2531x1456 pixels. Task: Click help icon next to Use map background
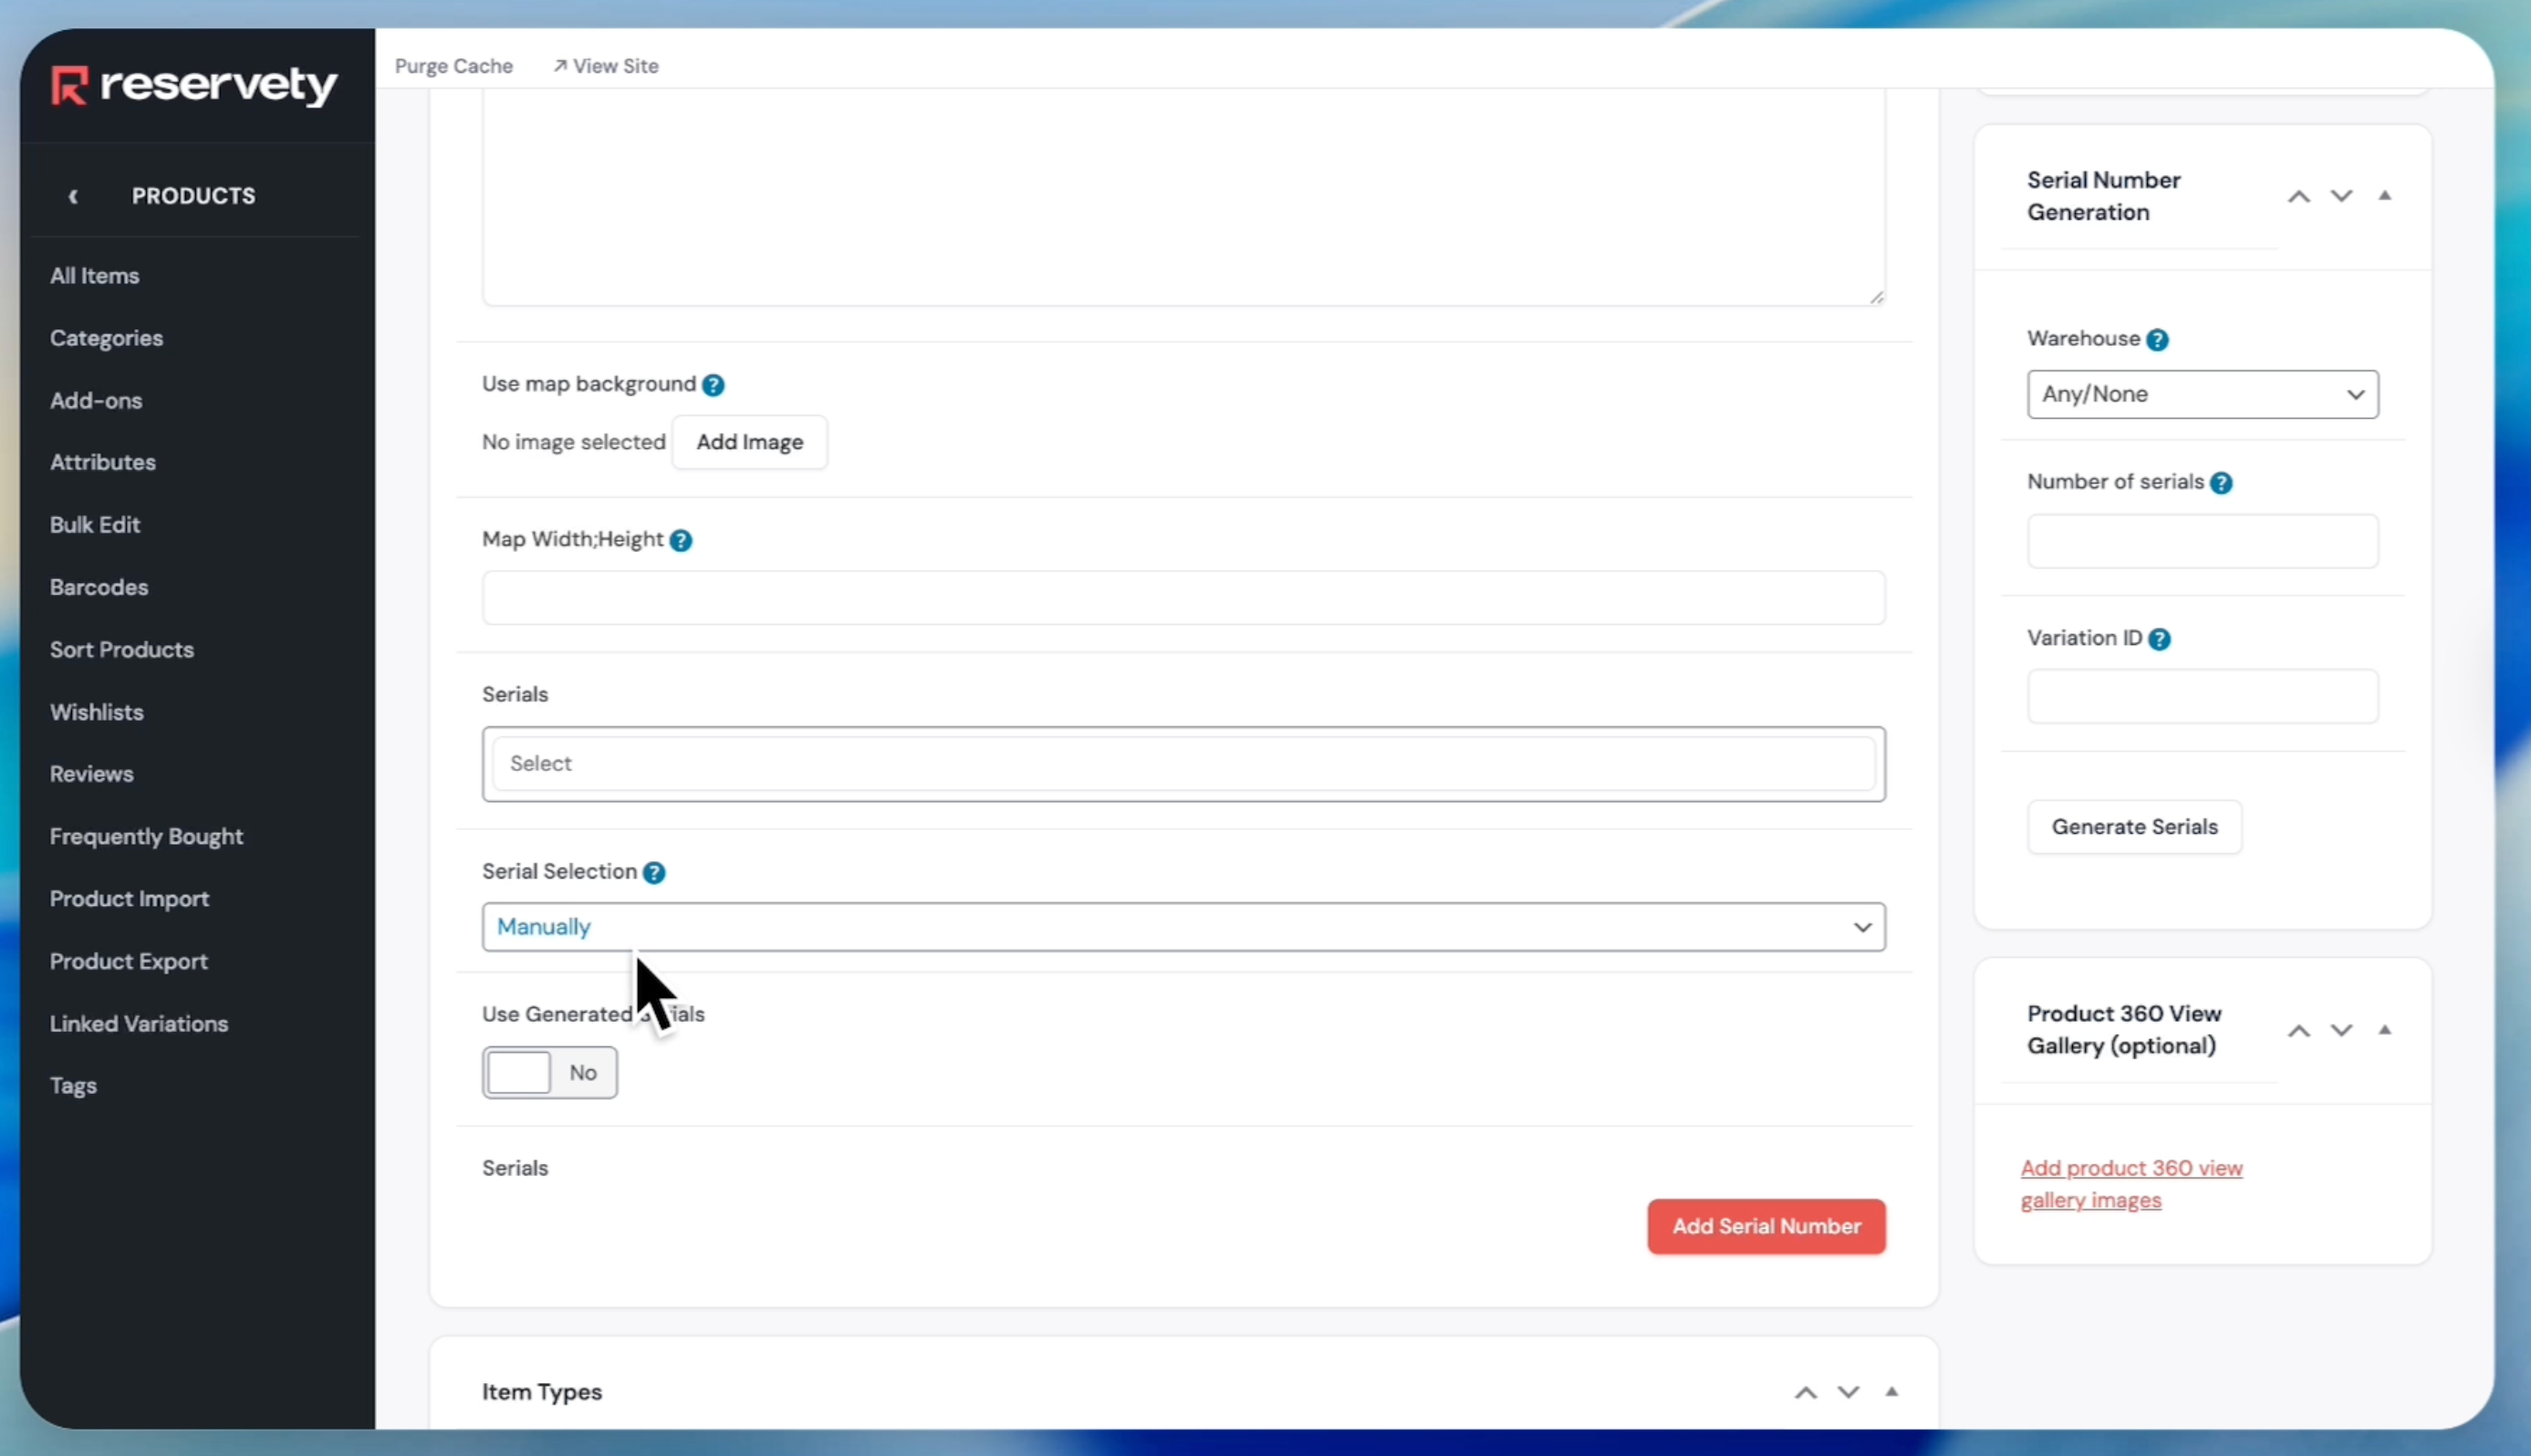pos(713,385)
